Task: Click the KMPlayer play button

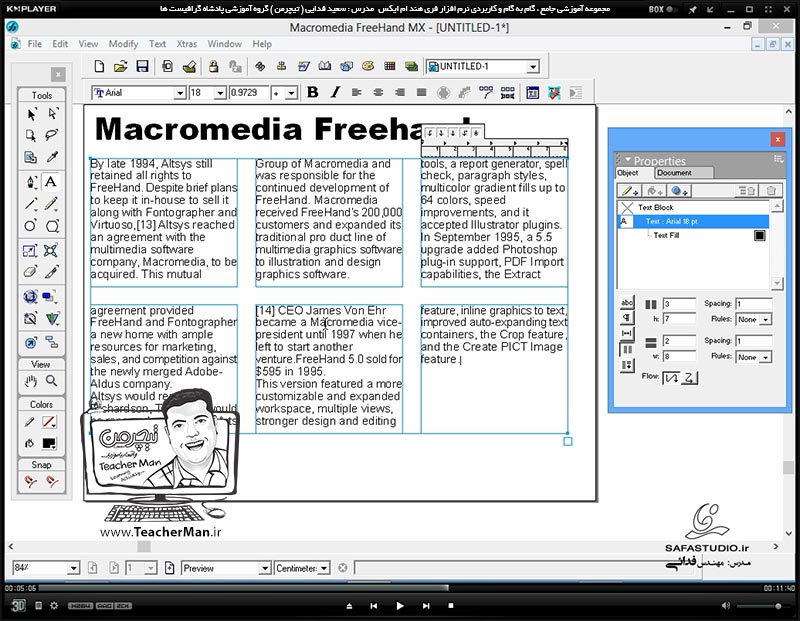Action: click(x=399, y=606)
